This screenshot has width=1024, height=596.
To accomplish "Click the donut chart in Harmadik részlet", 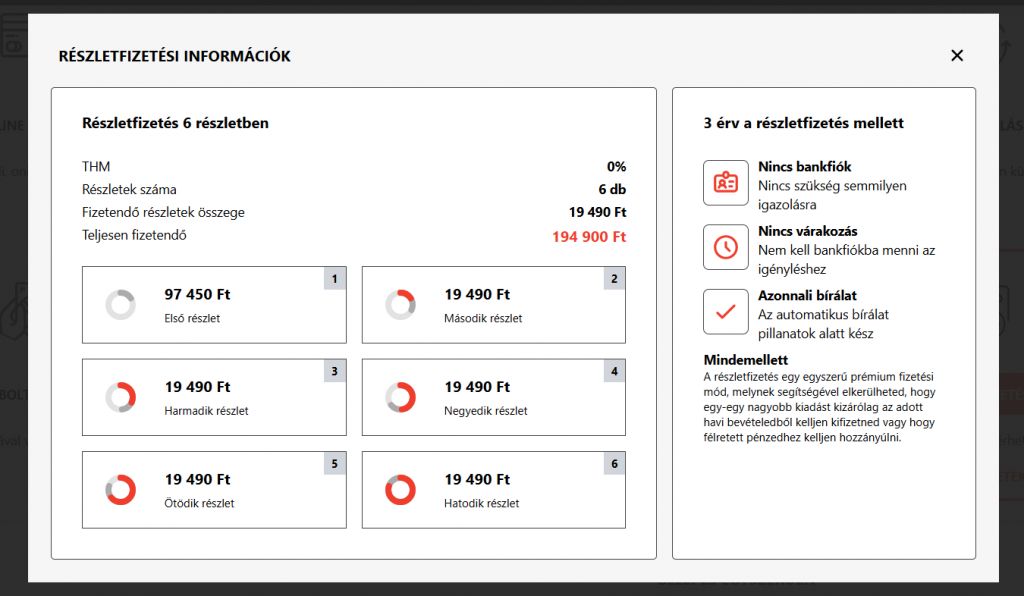I will [x=120, y=397].
